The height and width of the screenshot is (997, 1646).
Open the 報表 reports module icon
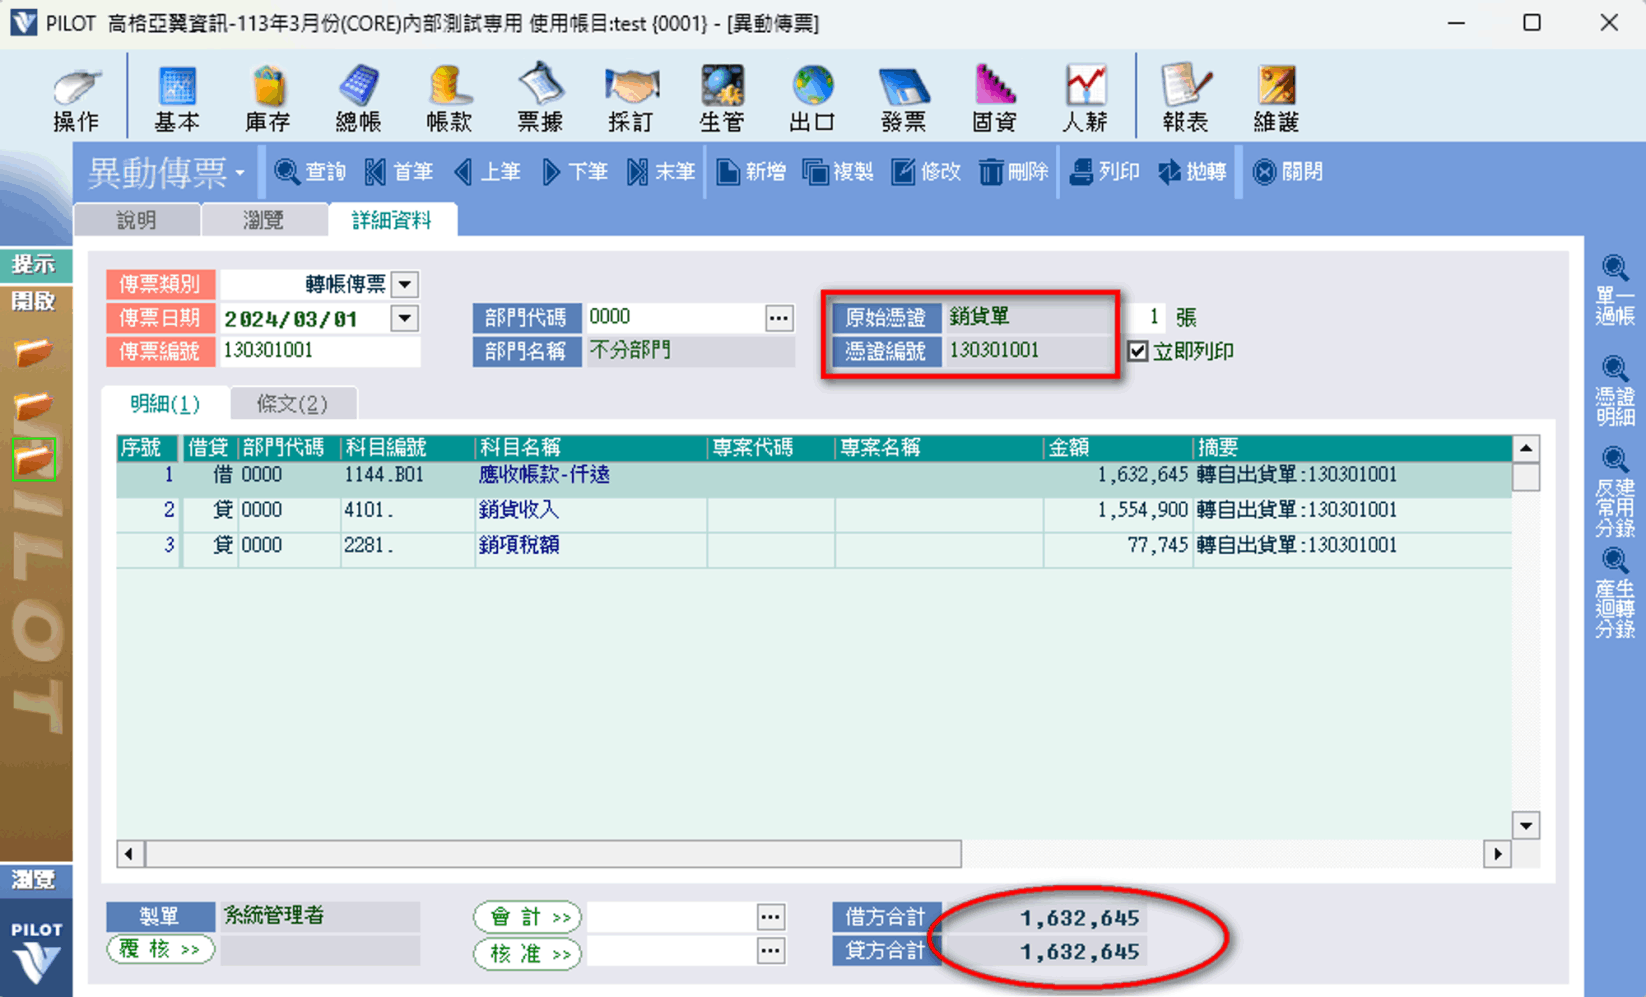[x=1185, y=99]
